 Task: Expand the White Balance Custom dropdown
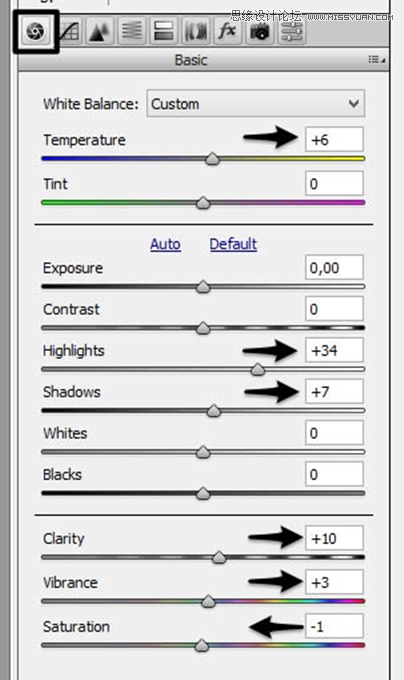tap(256, 104)
